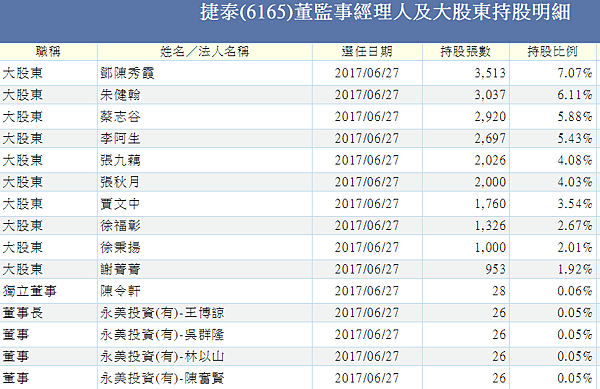The width and height of the screenshot is (600, 389).
Task: Select shareholder name 徐福彰
Action: (120, 226)
